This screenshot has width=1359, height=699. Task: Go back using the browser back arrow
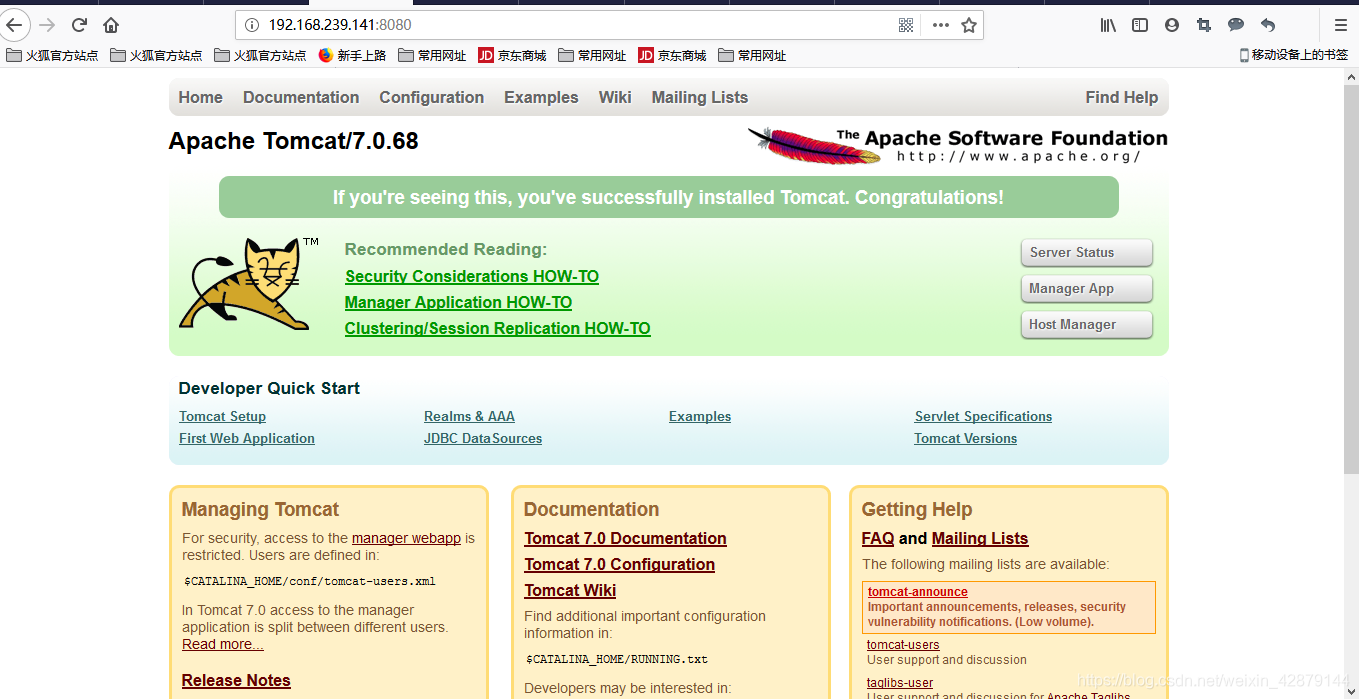13,25
